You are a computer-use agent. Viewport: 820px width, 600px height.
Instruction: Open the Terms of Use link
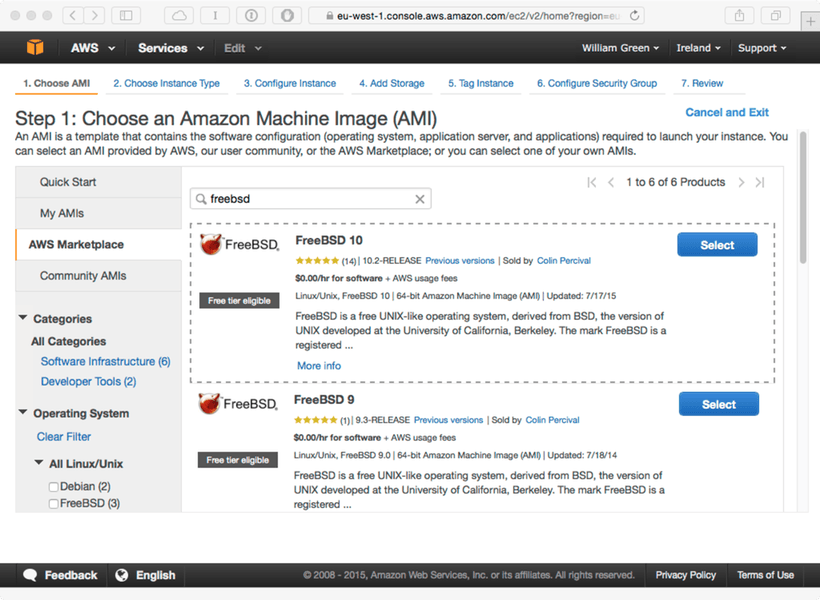pos(766,575)
